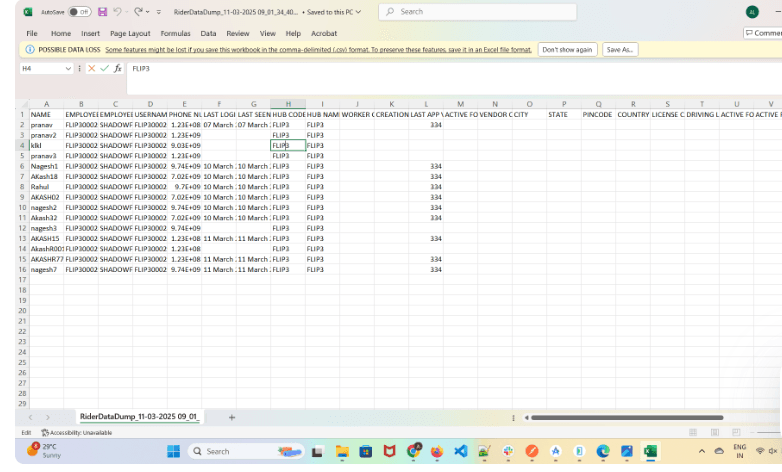Open the Formulas tab
The image size is (782, 472).
coord(176,33)
